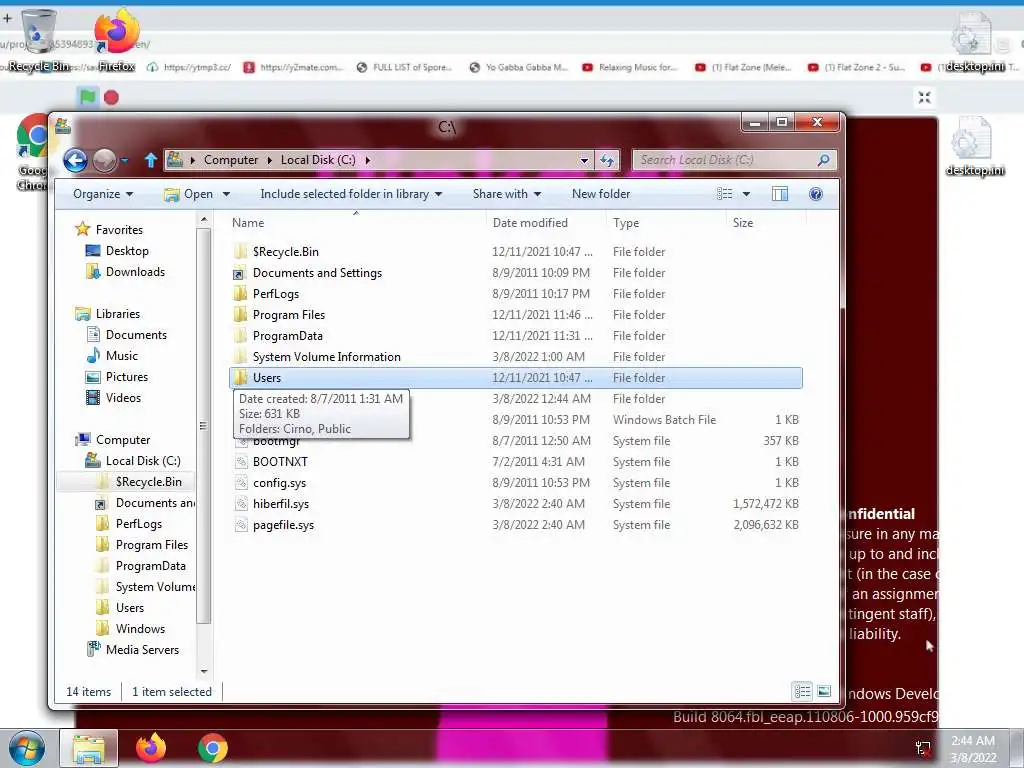Open Downloads in the navigation pane
The width and height of the screenshot is (1024, 768).
135,272
